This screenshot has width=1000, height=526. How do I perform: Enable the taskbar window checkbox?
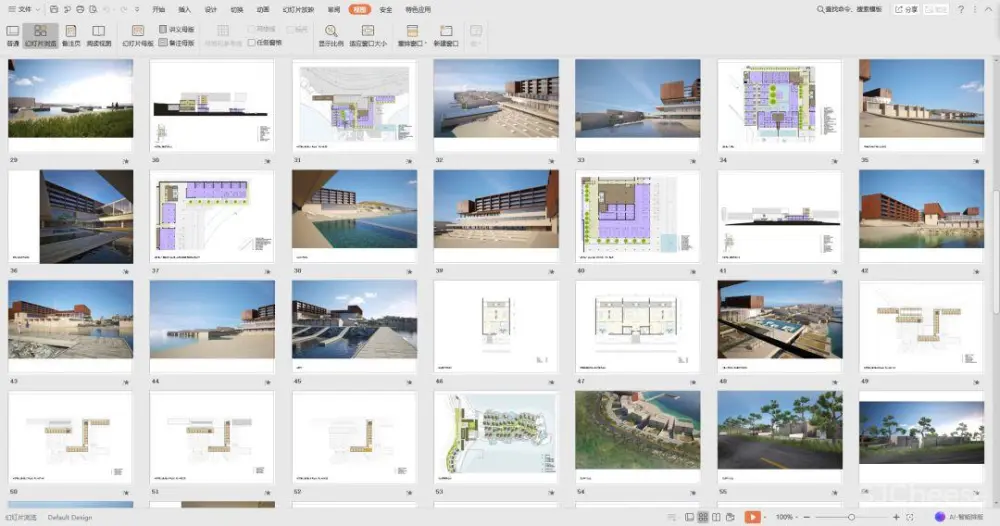(252, 43)
